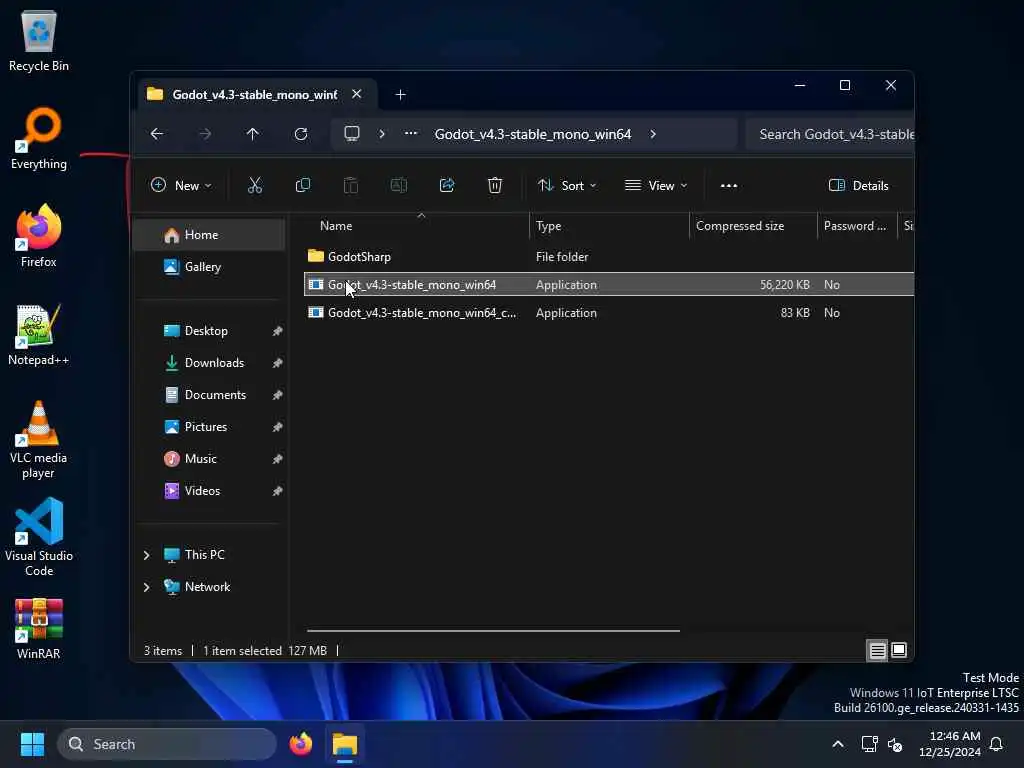The image size is (1024, 768).
Task: Select the Firefox desktop shortcut
Action: [39, 236]
